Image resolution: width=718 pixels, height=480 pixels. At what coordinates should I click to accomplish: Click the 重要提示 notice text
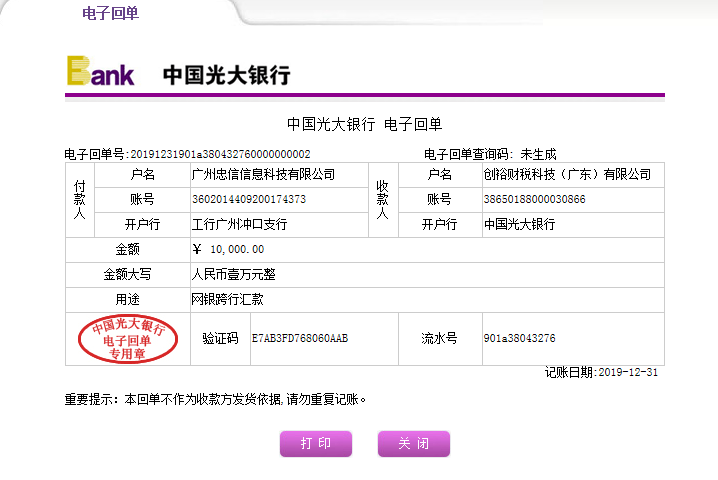pos(215,399)
